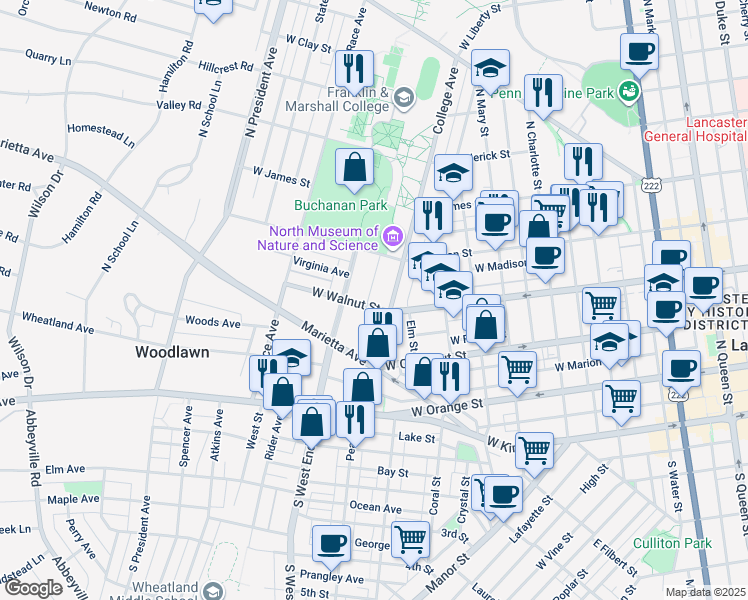Click the Hillcrest Rd street label
The width and height of the screenshot is (748, 600).
tap(226, 66)
